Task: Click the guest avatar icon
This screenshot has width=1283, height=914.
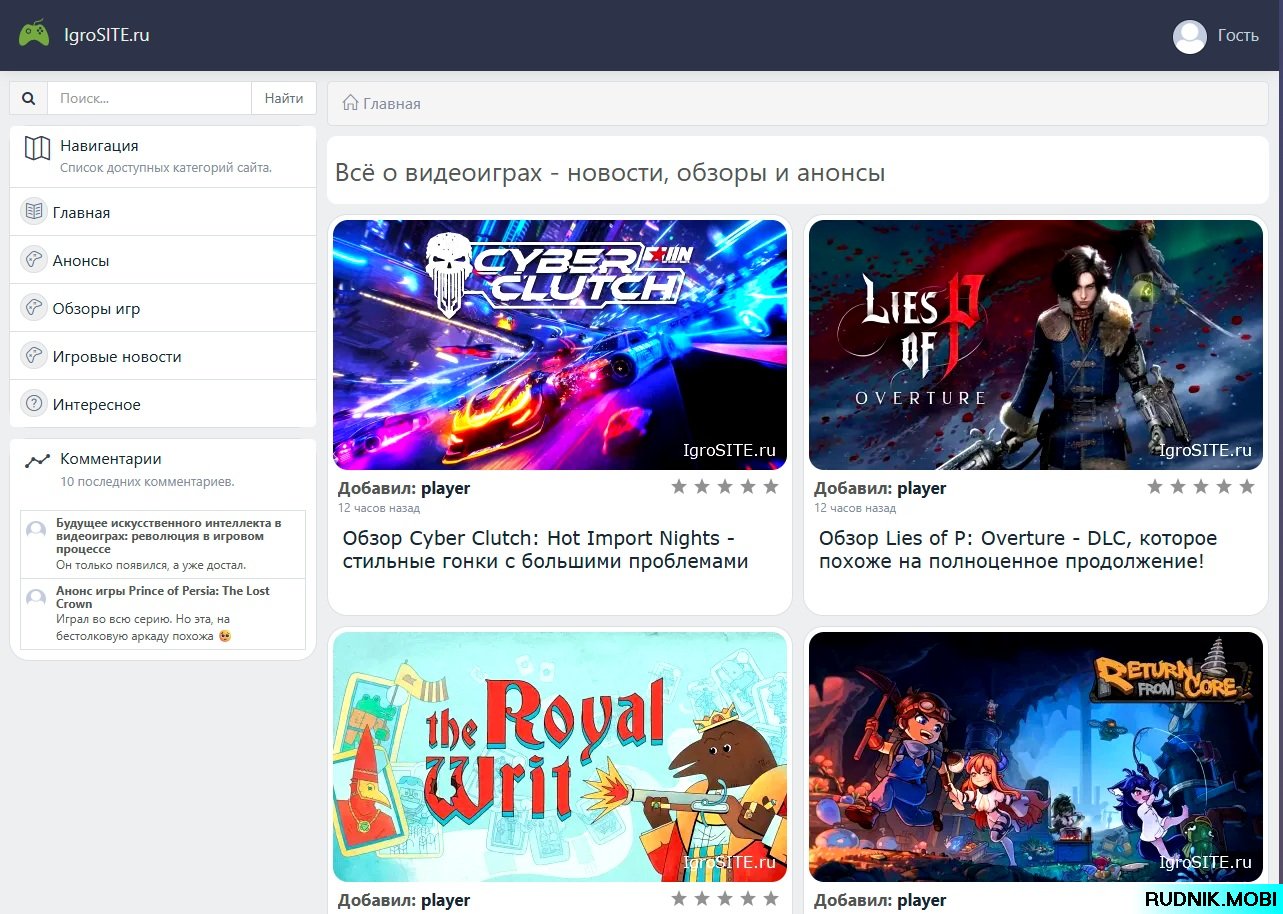Action: click(x=1190, y=37)
